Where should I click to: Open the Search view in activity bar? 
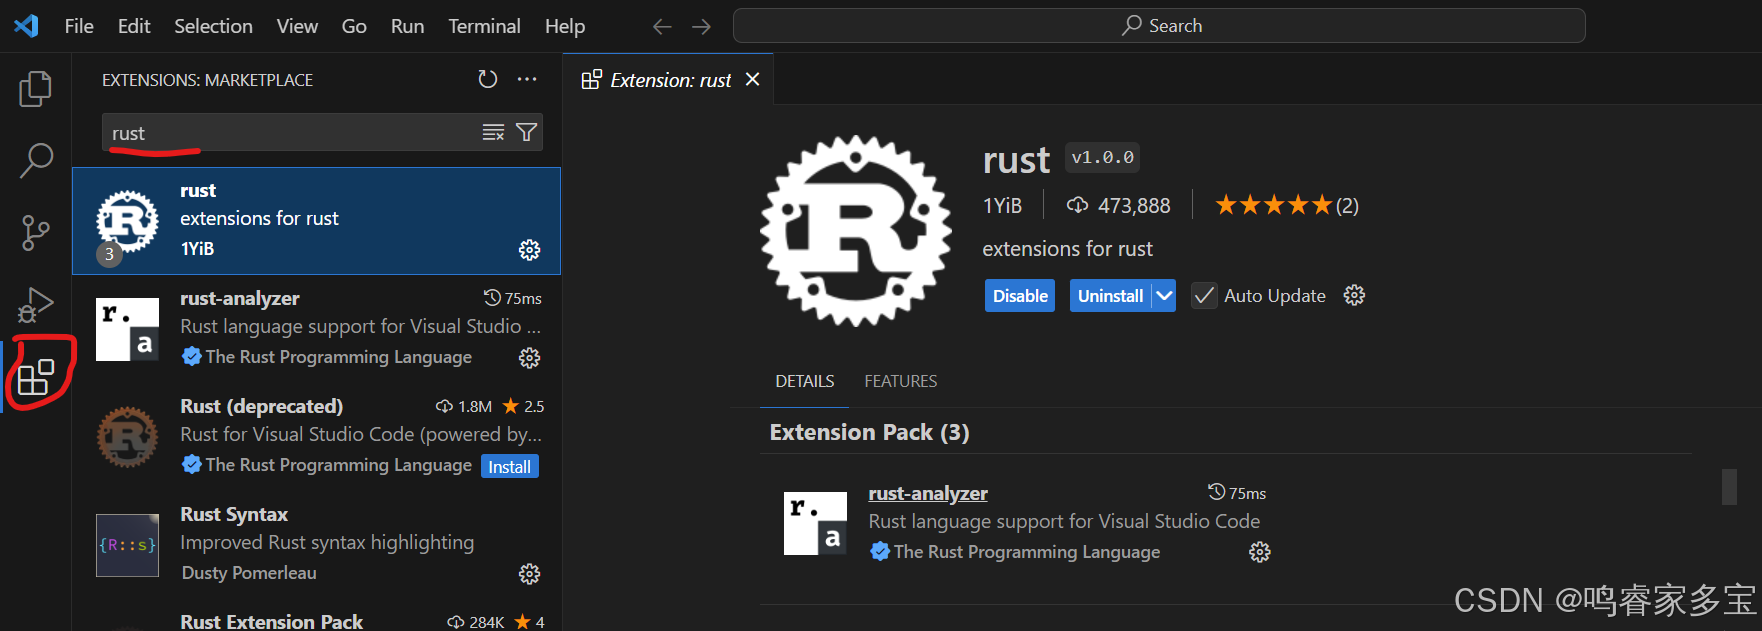pyautogui.click(x=36, y=160)
